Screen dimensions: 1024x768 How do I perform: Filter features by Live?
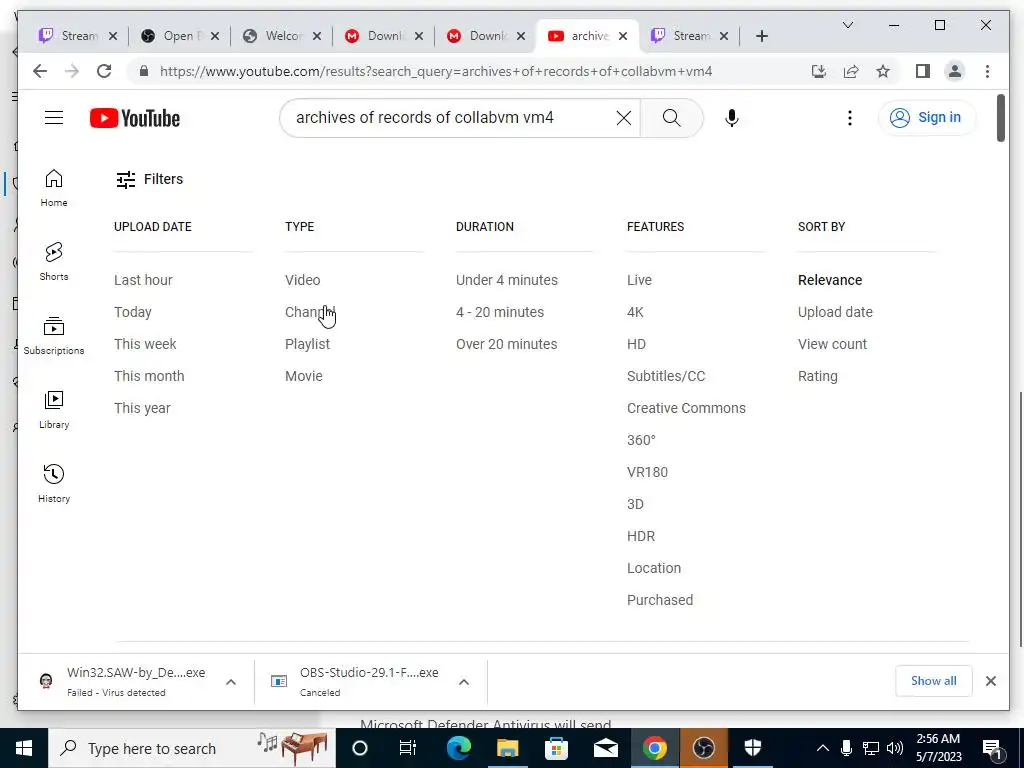click(639, 280)
